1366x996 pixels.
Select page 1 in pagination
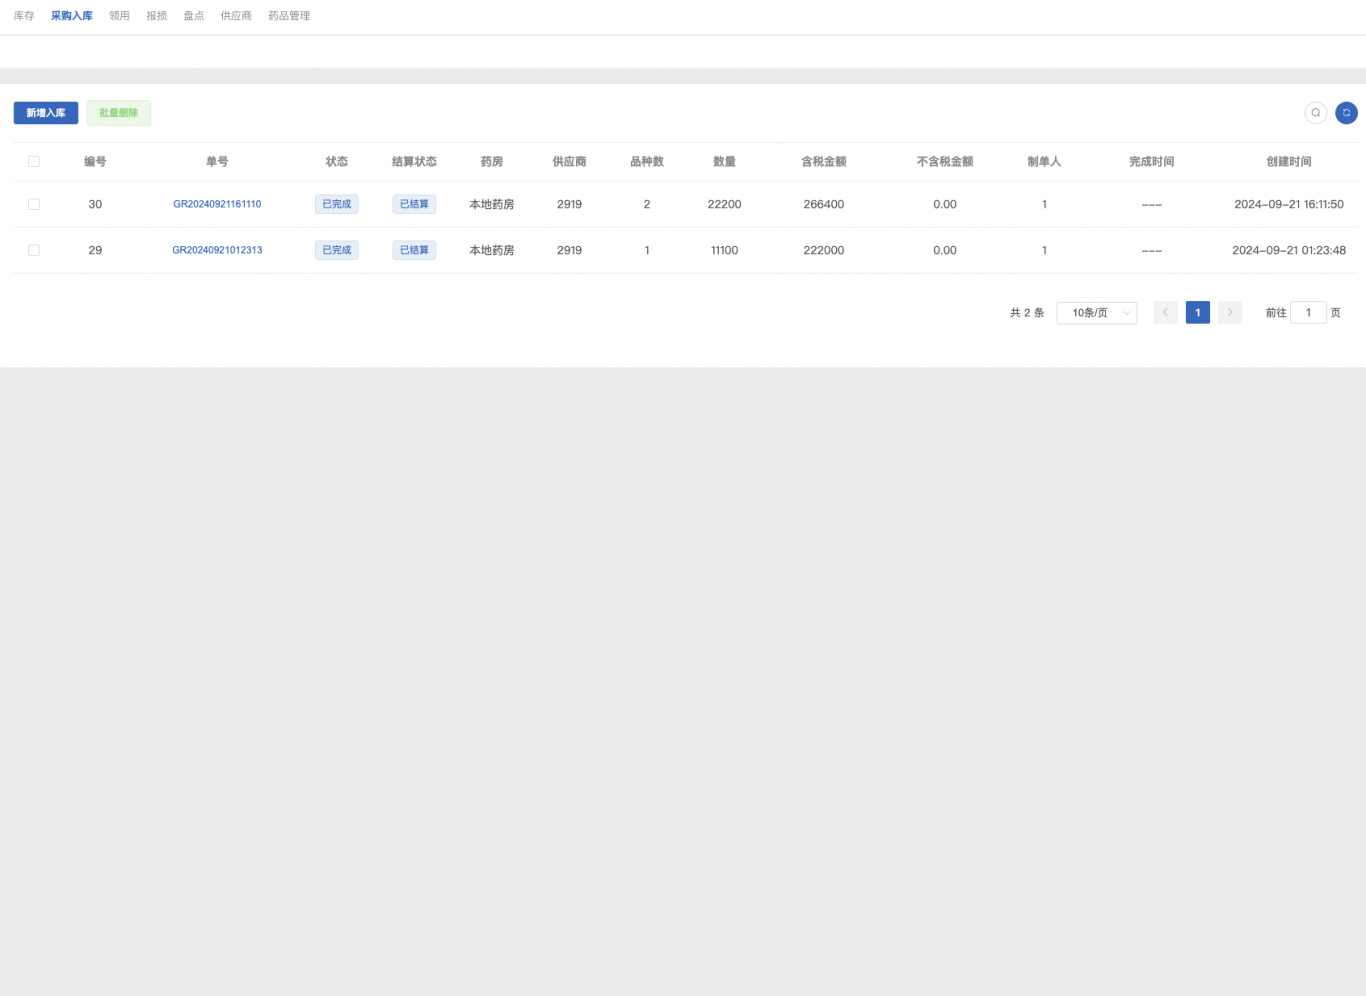(1198, 313)
